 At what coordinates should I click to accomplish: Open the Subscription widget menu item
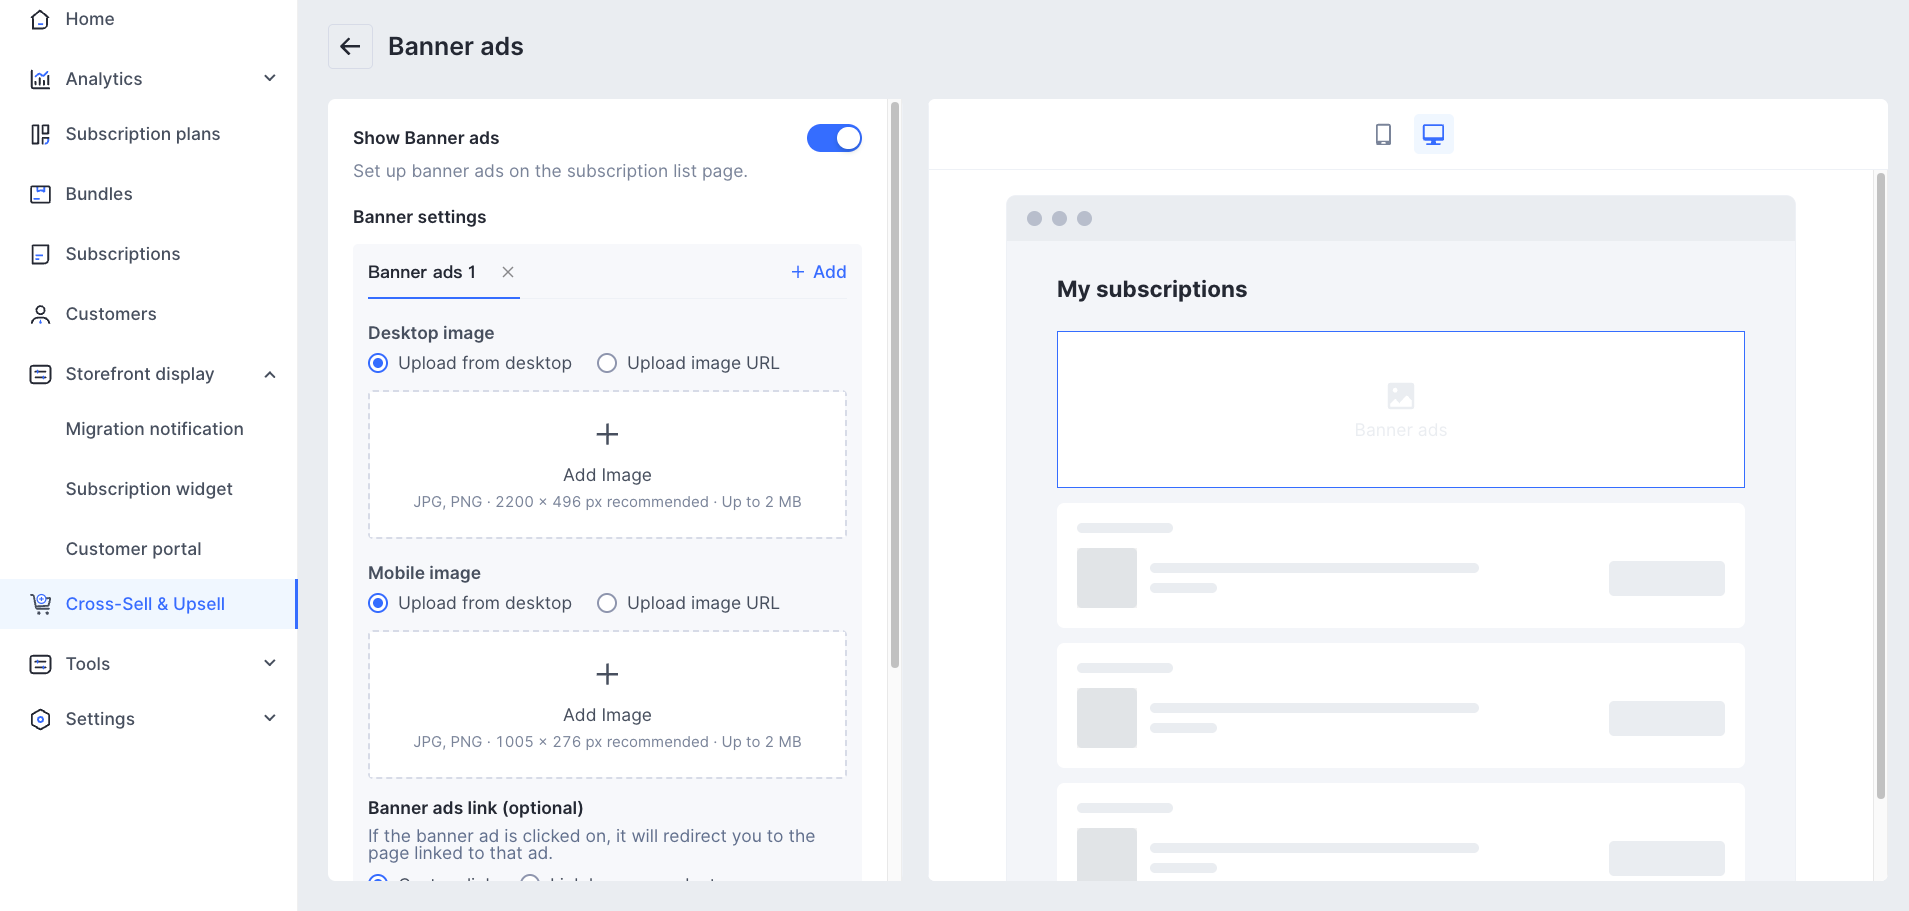tap(149, 489)
